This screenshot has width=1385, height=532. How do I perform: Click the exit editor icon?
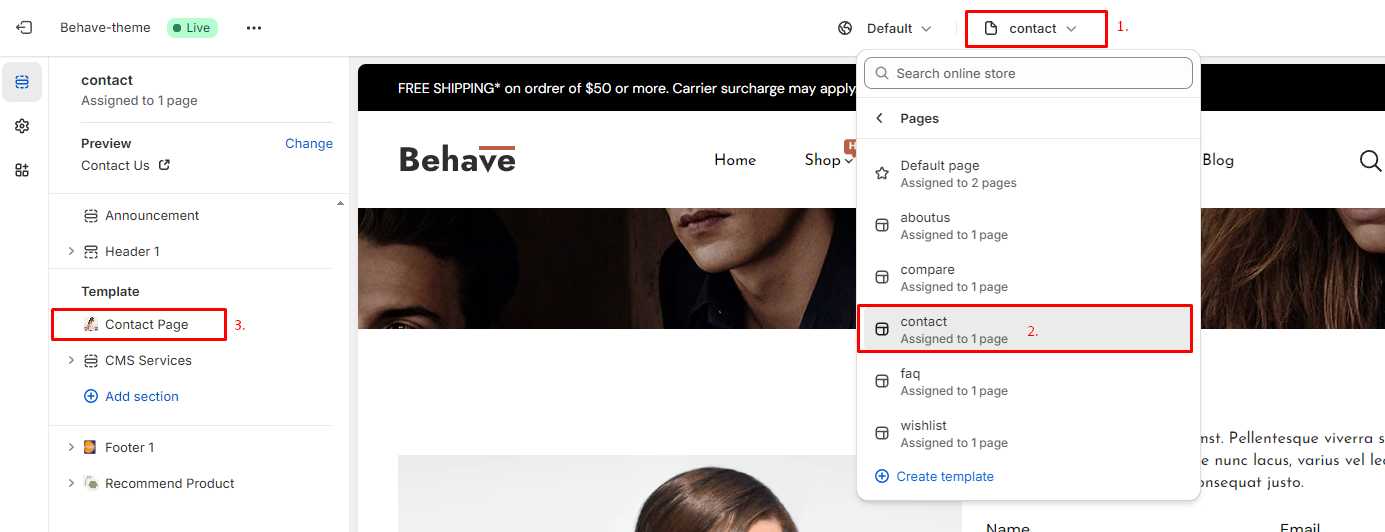click(24, 28)
